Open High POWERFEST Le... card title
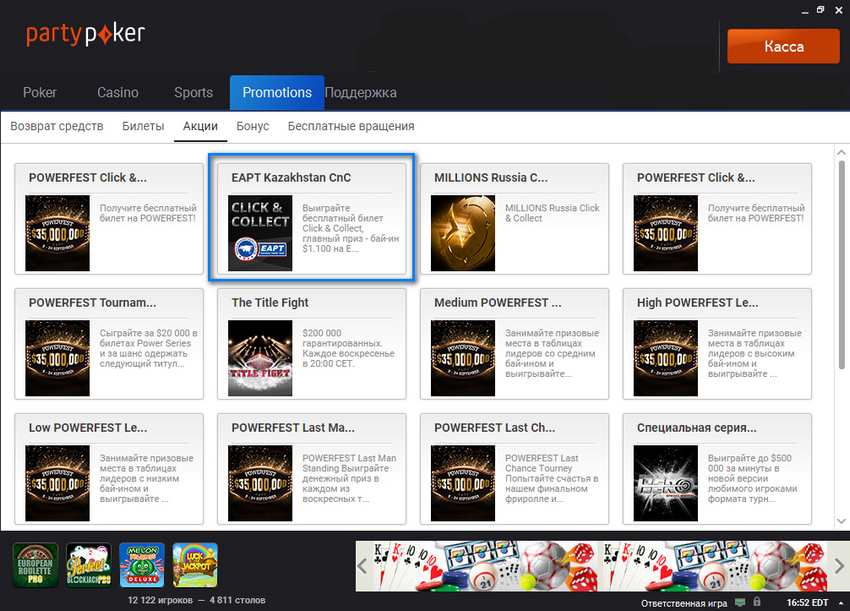 pos(698,303)
